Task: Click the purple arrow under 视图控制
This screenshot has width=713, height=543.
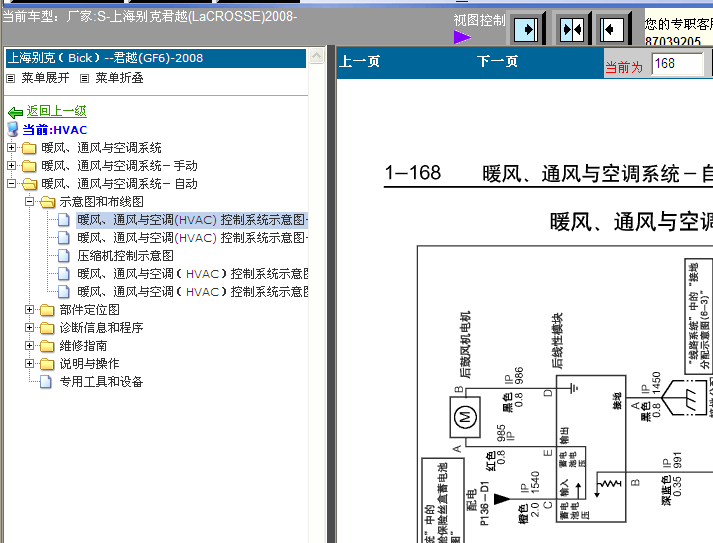Action: [462, 37]
